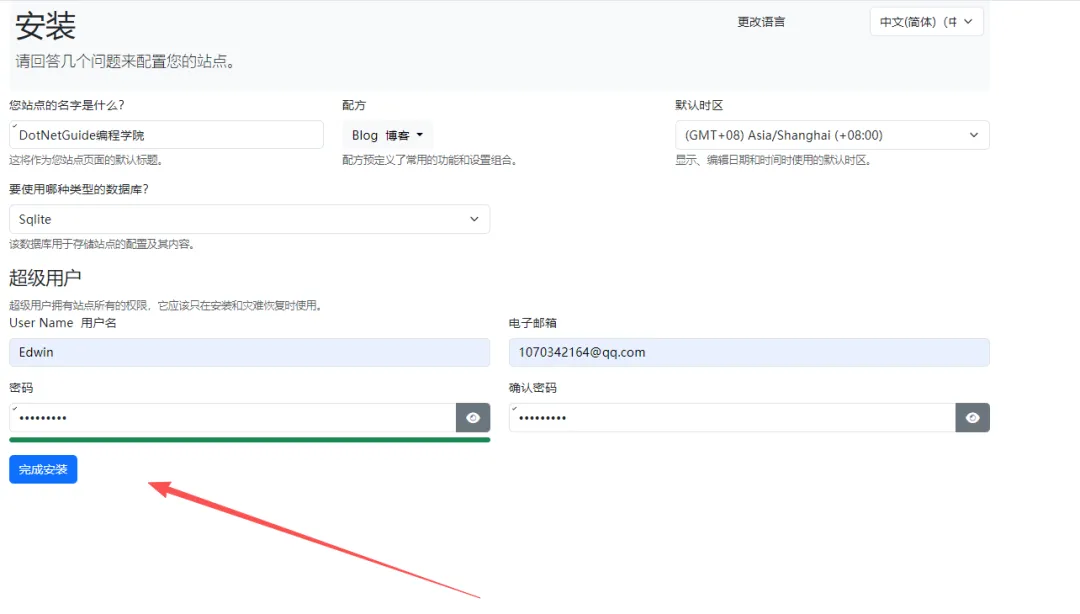
Task: Click the 默认时区 label
Action: pyautogui.click(x=699, y=105)
